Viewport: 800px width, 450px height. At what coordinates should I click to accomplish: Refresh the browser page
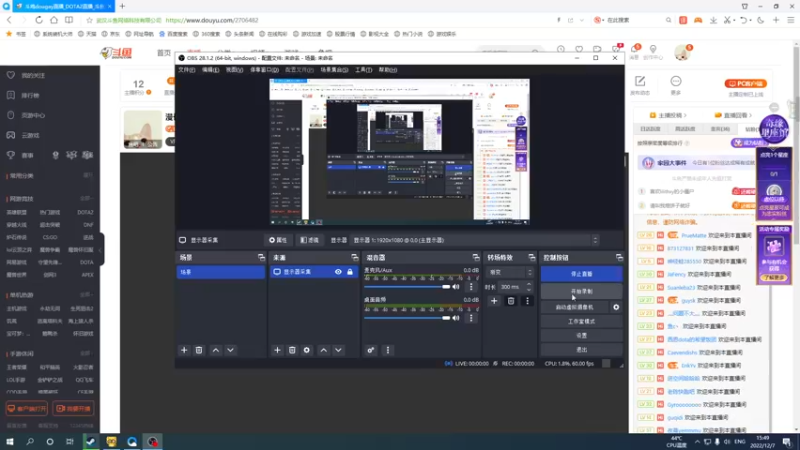[39, 20]
